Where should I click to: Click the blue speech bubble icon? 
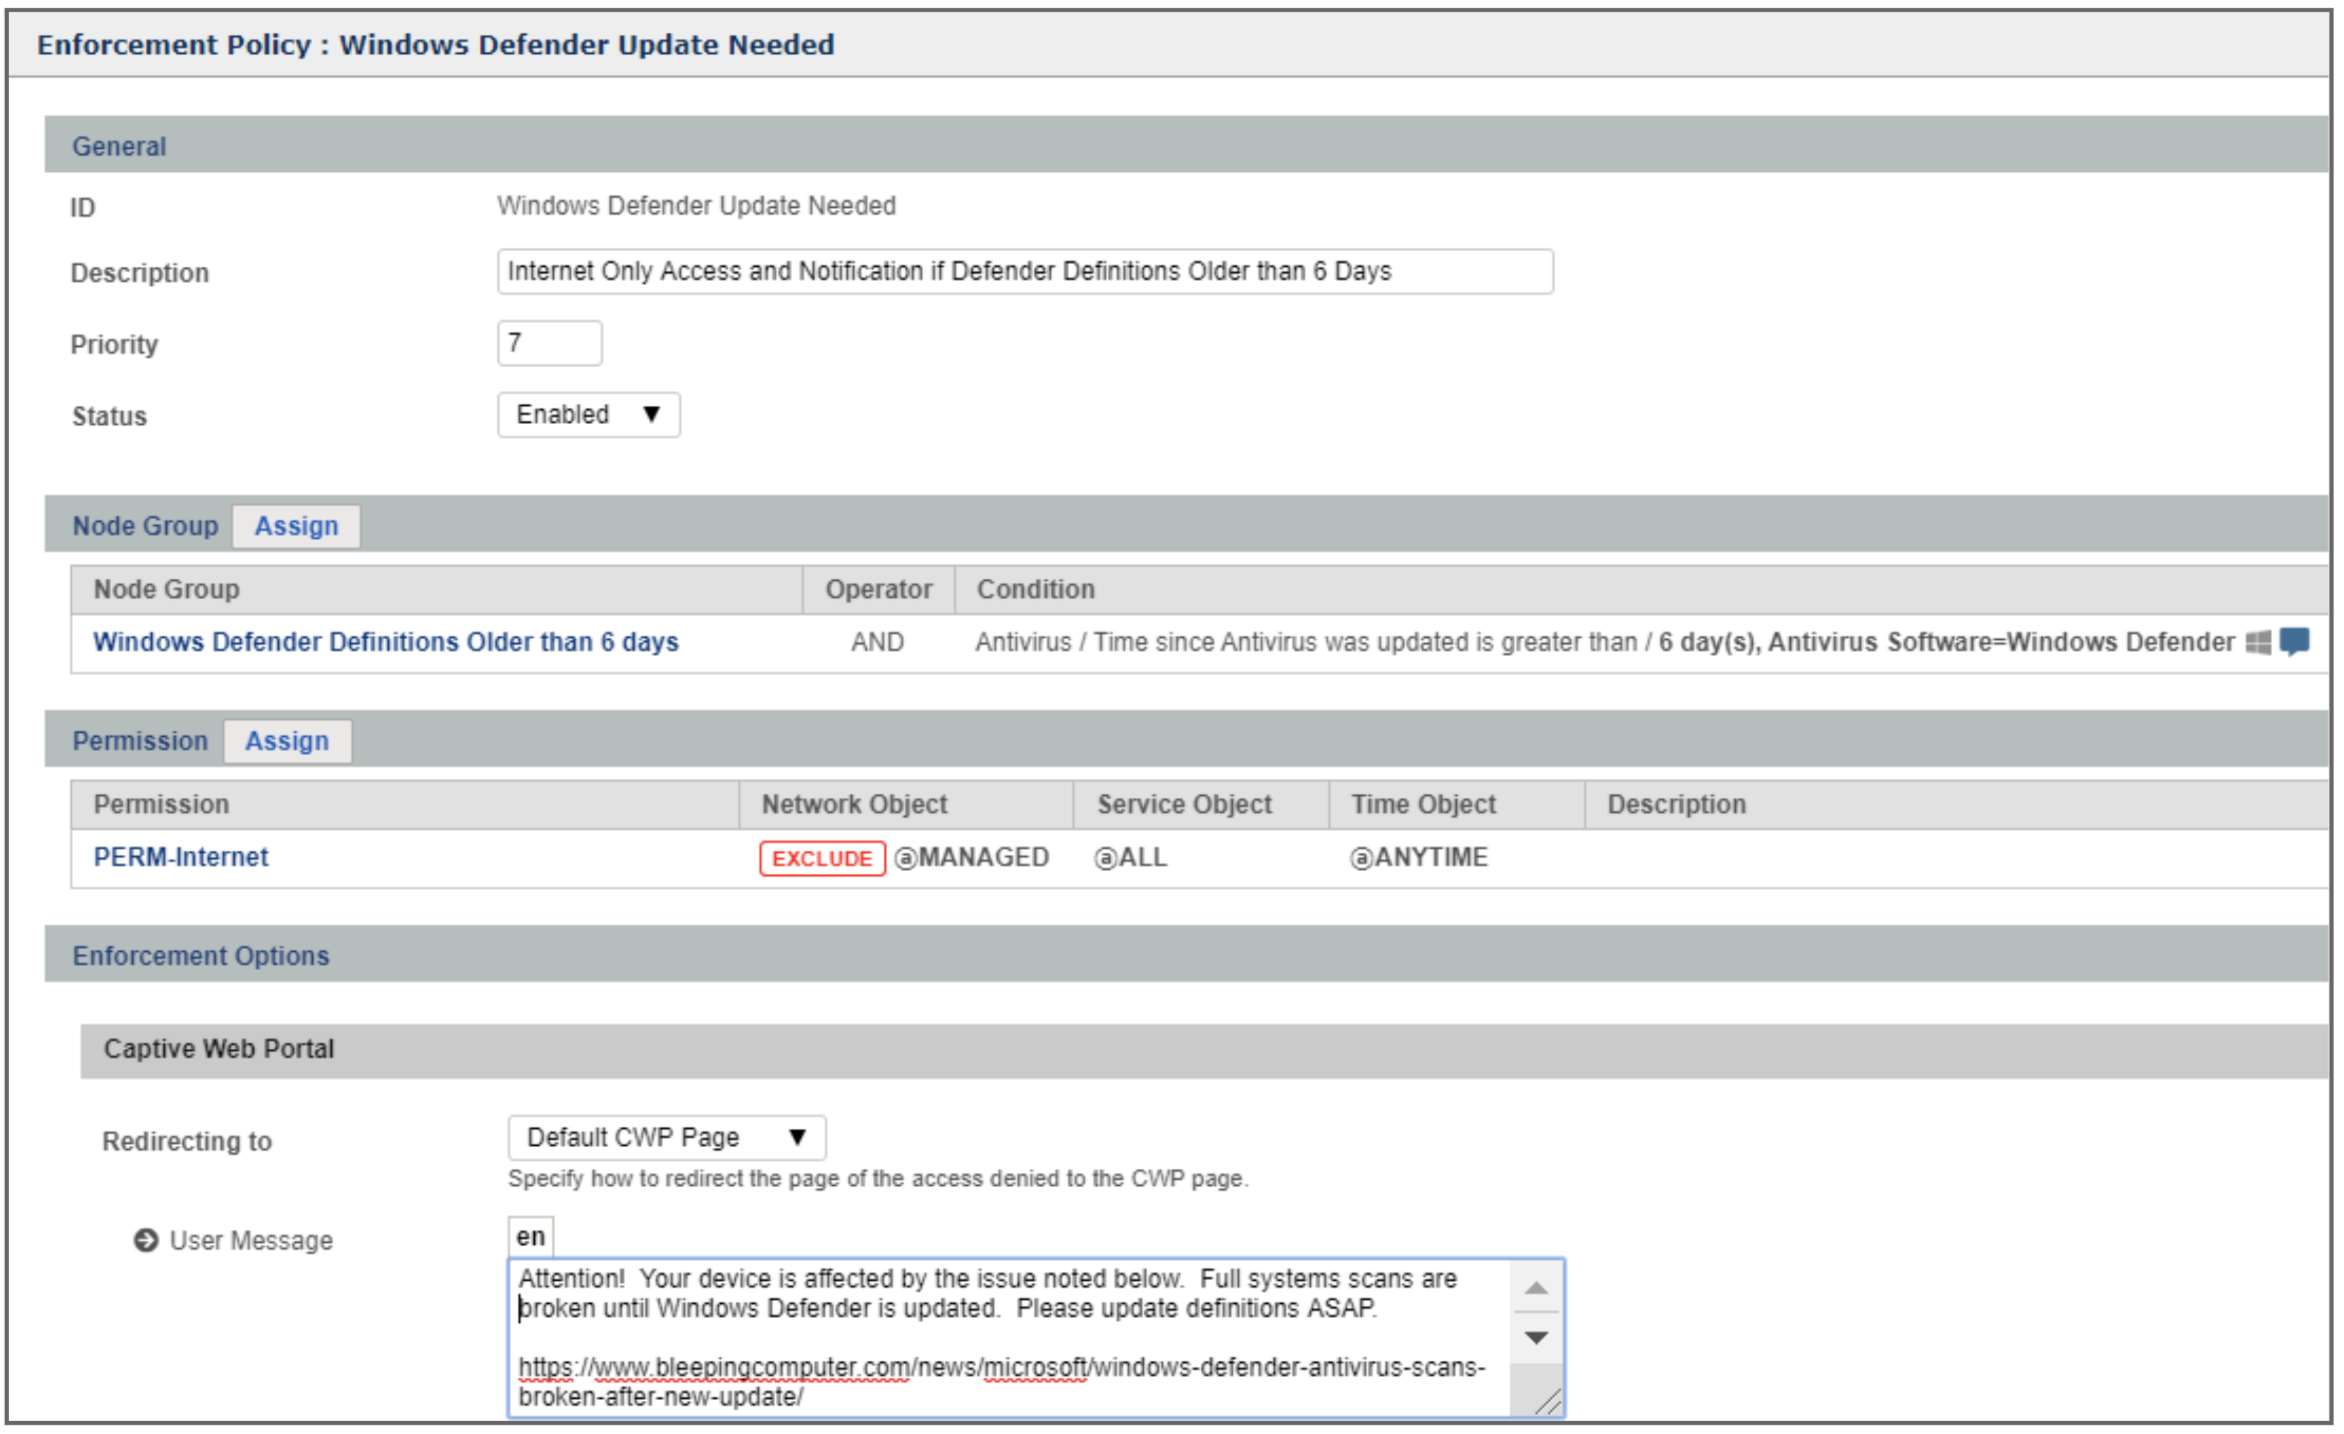(2294, 641)
